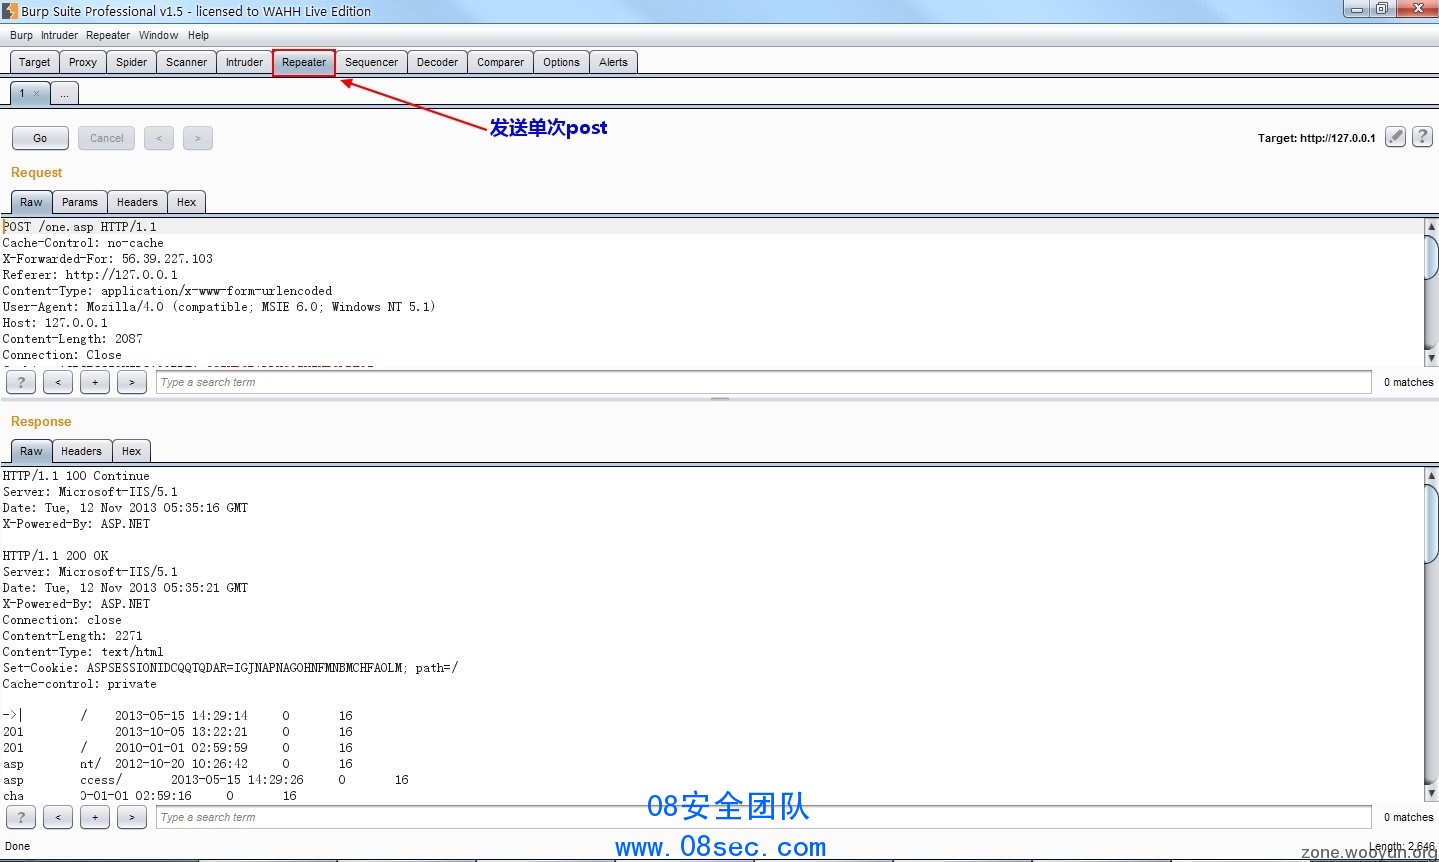Click the Target: http://127.0.0.1 label
Screen dimensions: 1439x862
[1316, 138]
